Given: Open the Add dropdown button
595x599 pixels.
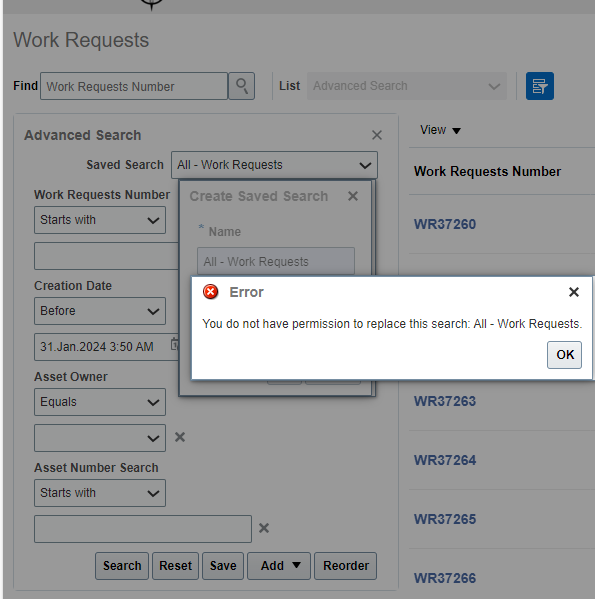Looking at the screenshot, I should click(x=279, y=566).
